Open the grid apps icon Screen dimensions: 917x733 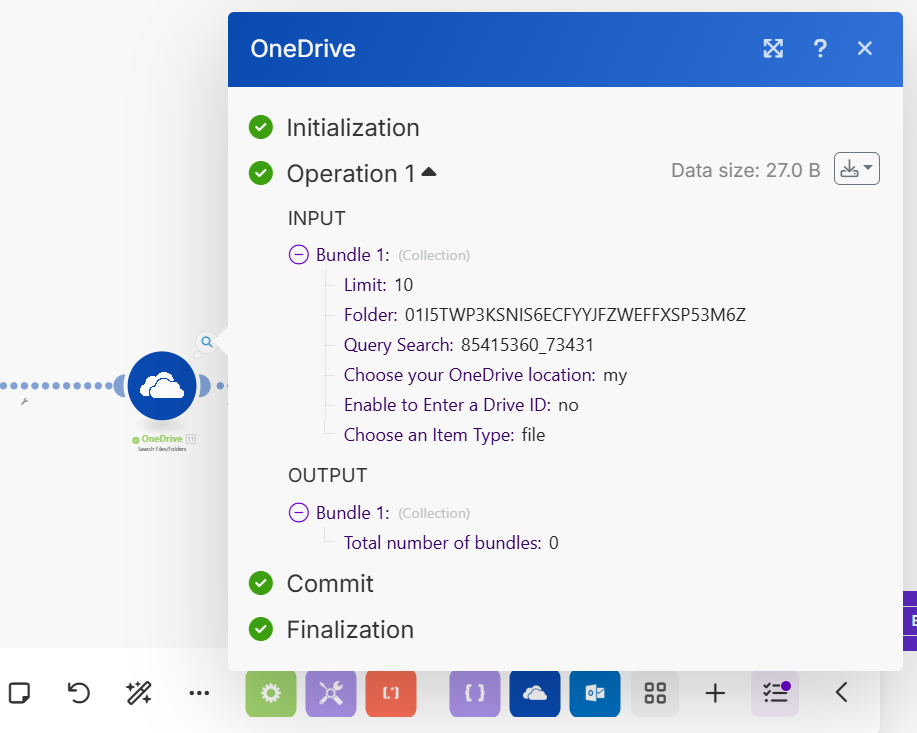click(x=655, y=694)
